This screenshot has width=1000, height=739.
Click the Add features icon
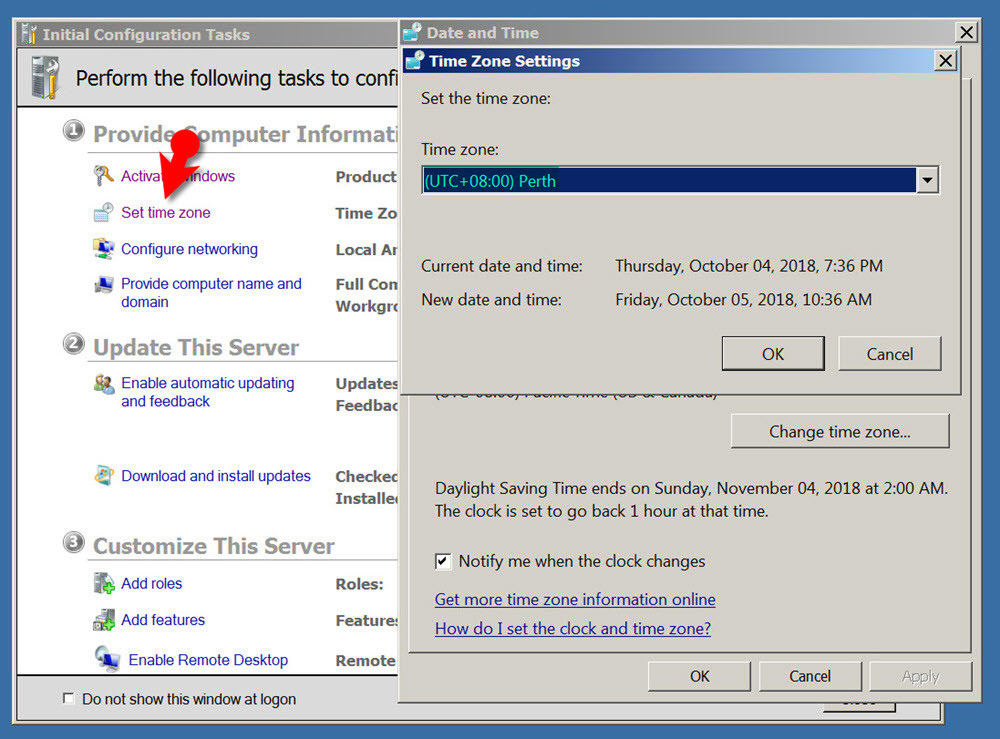tap(104, 619)
